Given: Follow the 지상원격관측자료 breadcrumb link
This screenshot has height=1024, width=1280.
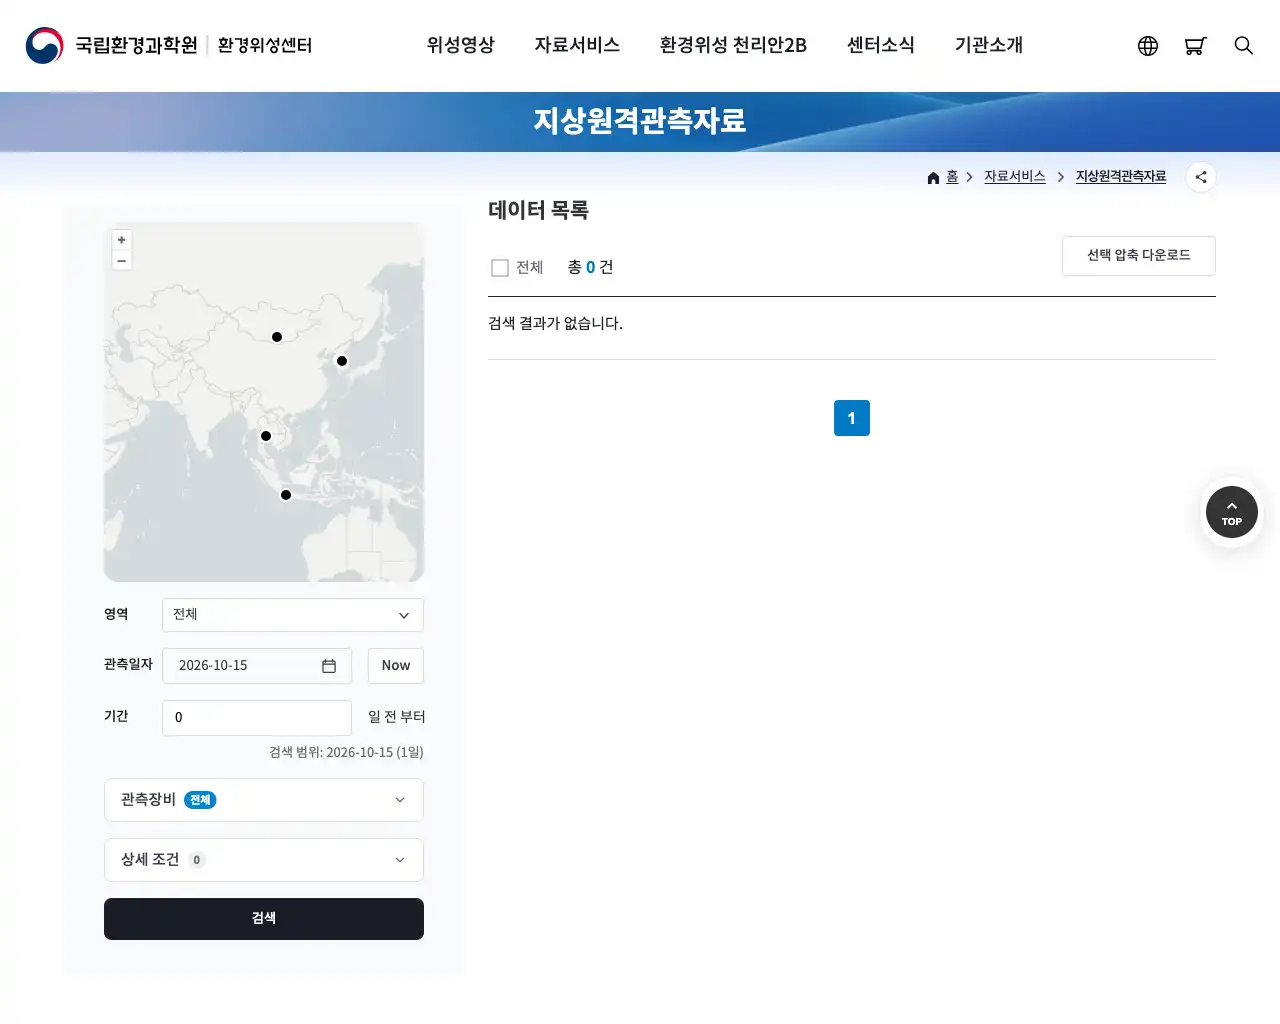Looking at the screenshot, I should (x=1121, y=177).
